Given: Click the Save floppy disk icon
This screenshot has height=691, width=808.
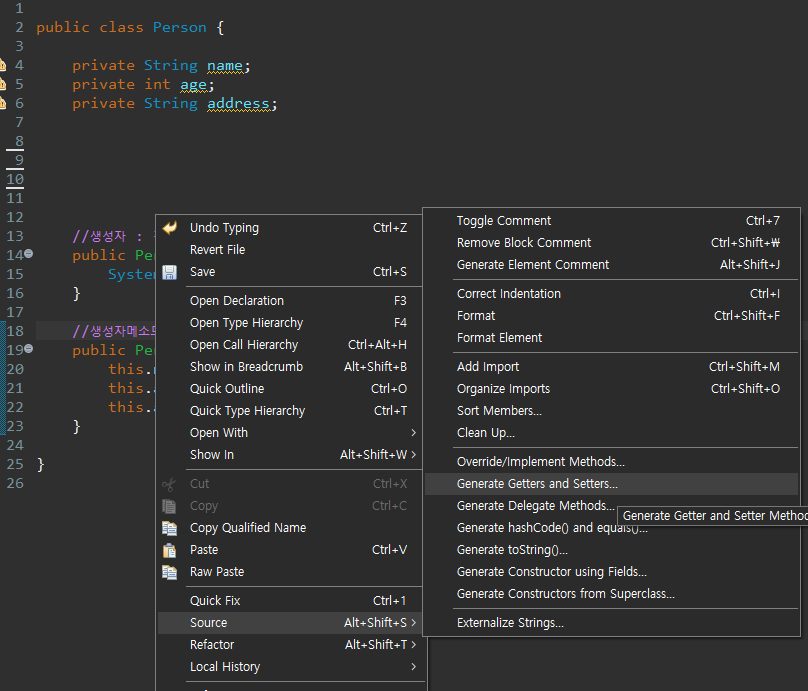Looking at the screenshot, I should click(x=170, y=272).
